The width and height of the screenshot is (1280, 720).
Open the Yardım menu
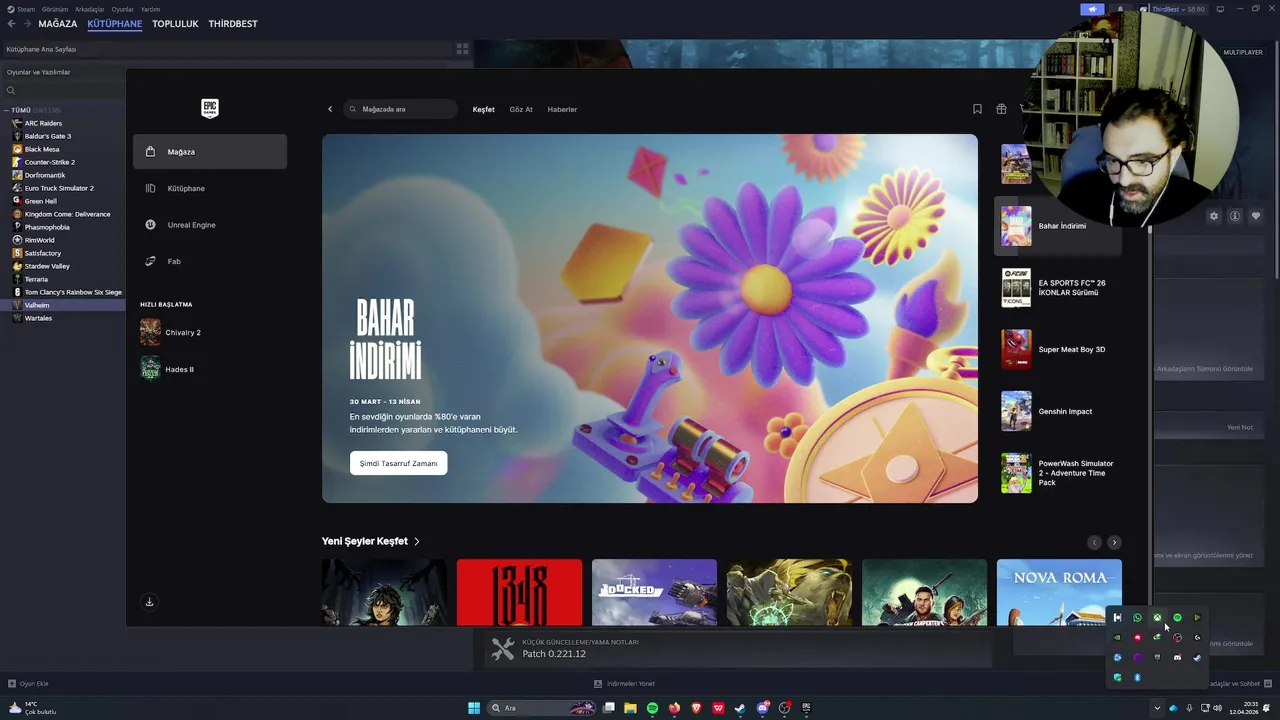pyautogui.click(x=150, y=9)
